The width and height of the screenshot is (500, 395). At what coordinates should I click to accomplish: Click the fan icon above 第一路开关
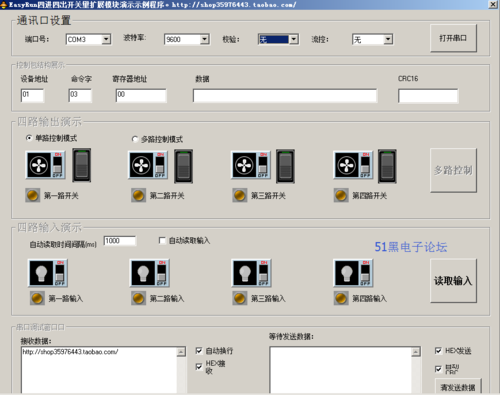pyautogui.click(x=46, y=165)
